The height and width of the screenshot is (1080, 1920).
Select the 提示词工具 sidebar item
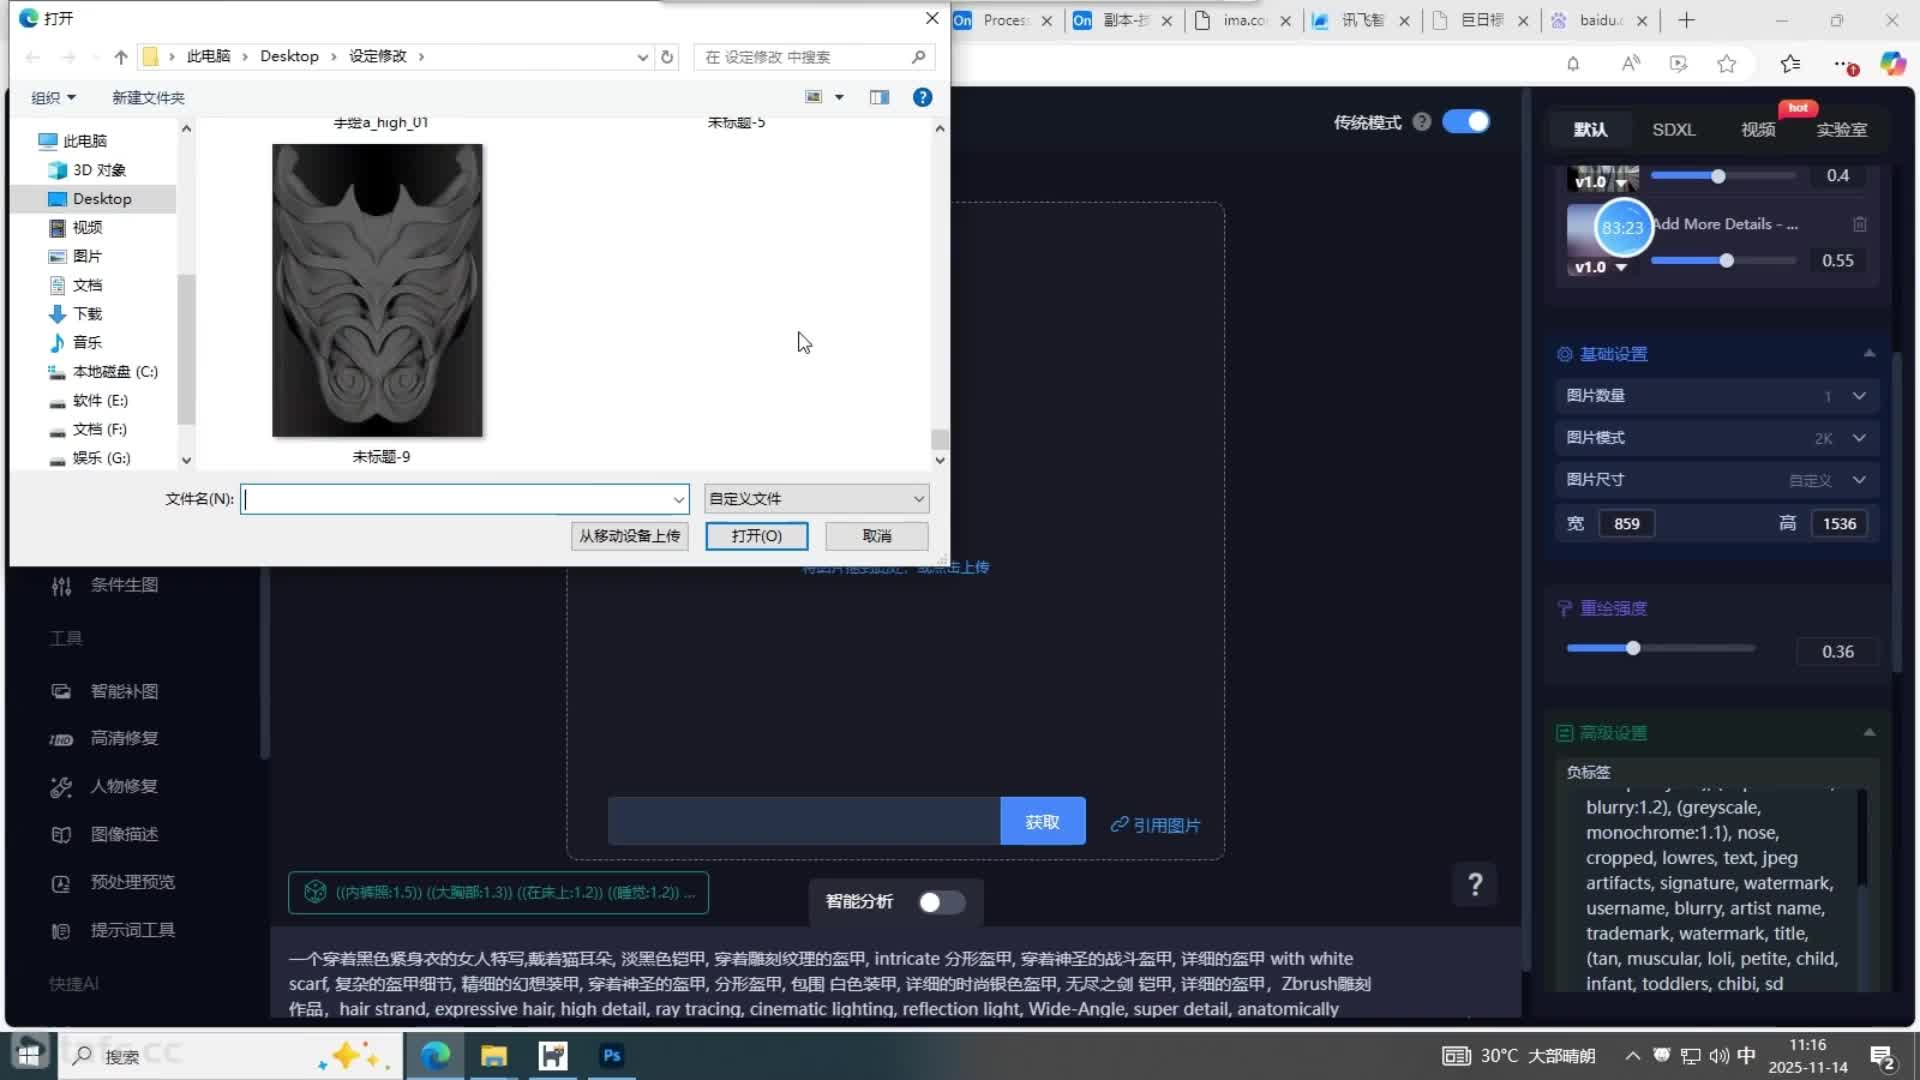[x=132, y=930]
